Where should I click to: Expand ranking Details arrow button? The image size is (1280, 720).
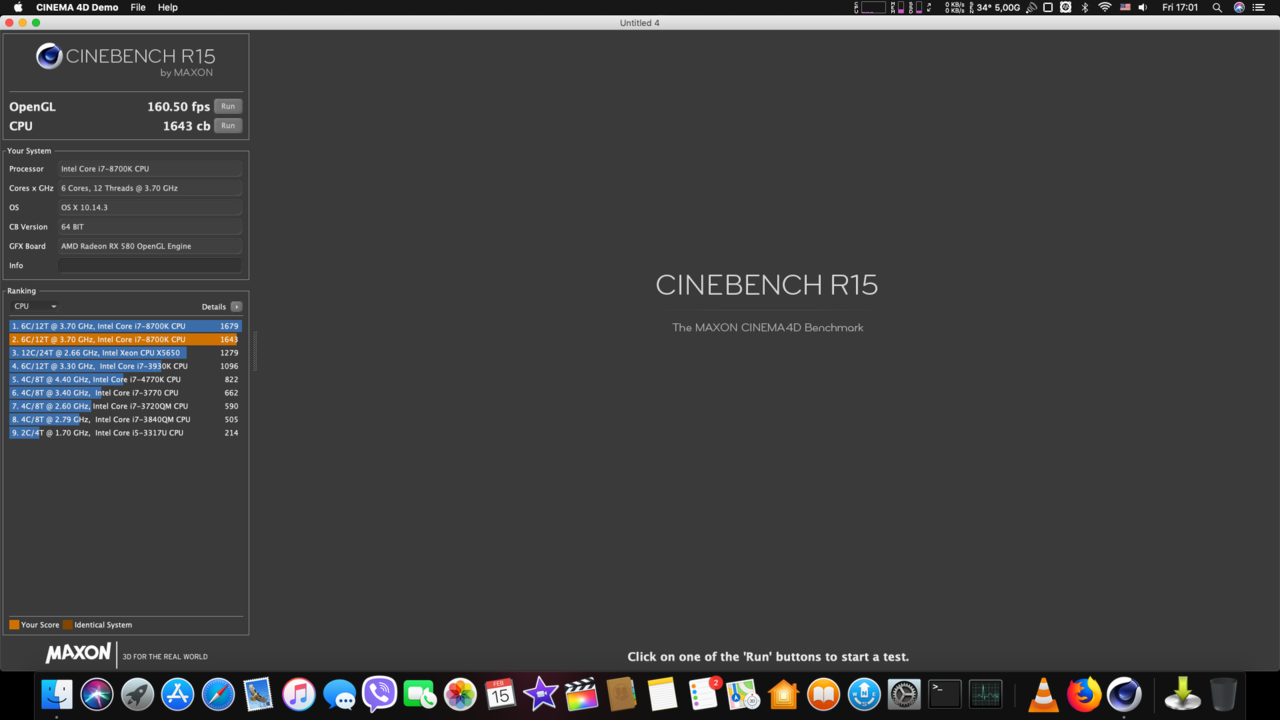coord(236,307)
